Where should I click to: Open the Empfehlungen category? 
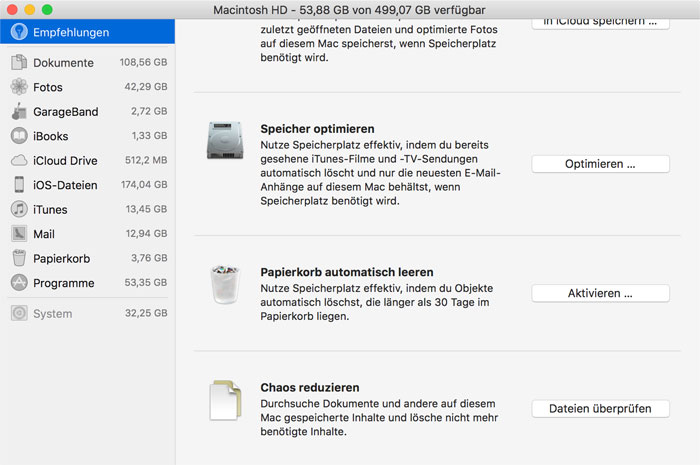click(x=88, y=32)
